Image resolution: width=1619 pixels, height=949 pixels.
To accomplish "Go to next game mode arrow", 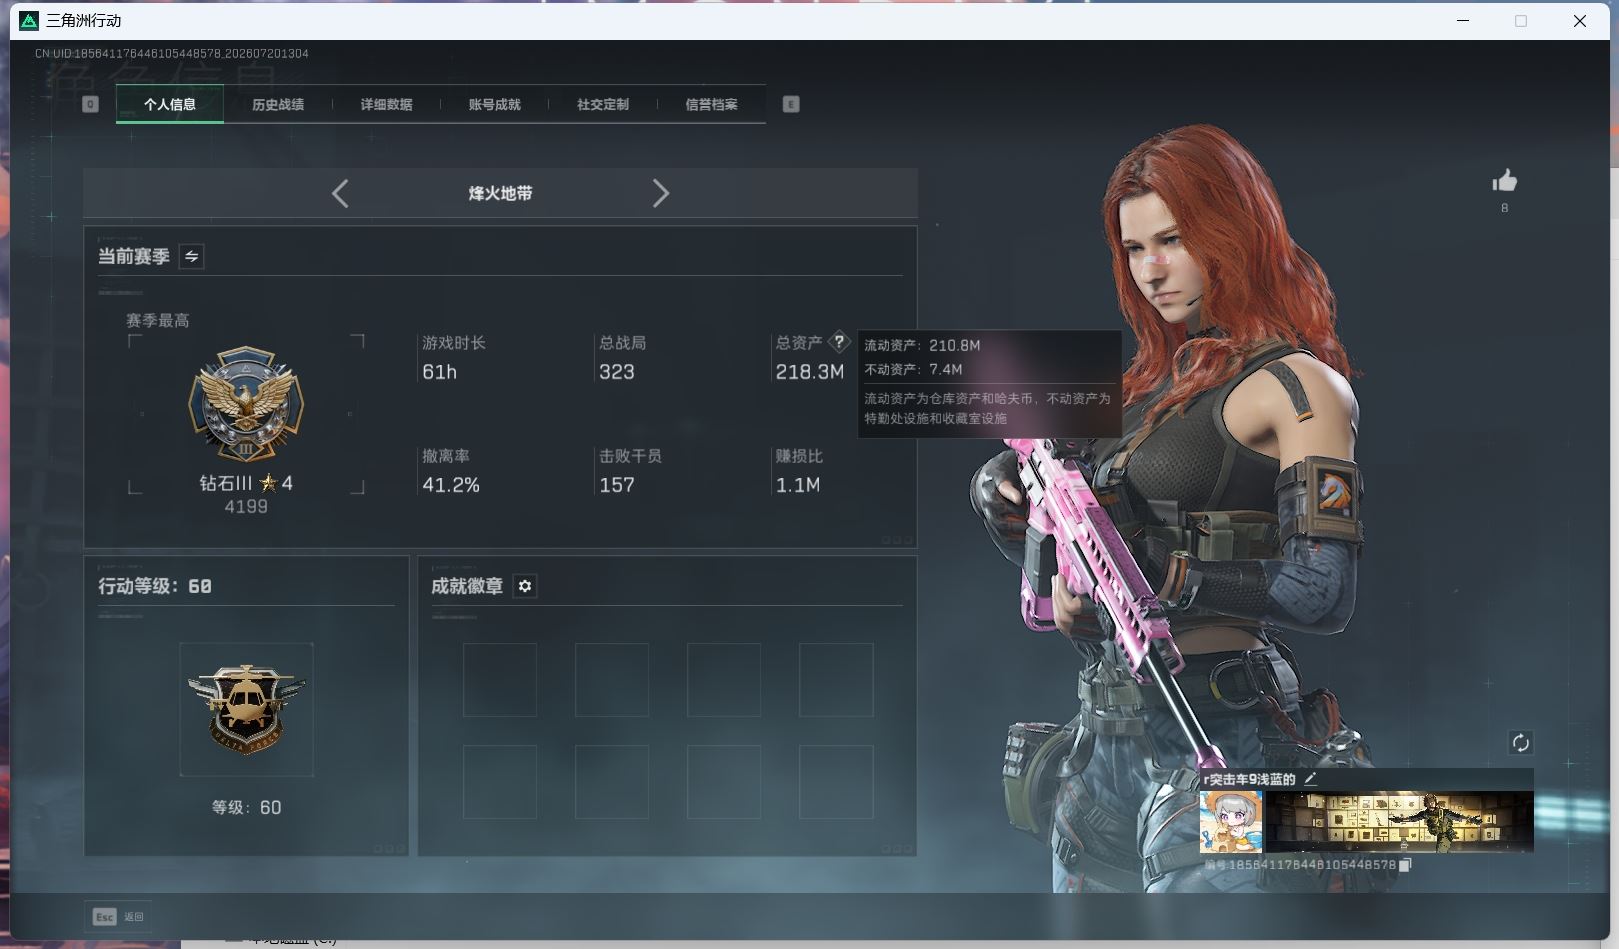I will (x=660, y=193).
